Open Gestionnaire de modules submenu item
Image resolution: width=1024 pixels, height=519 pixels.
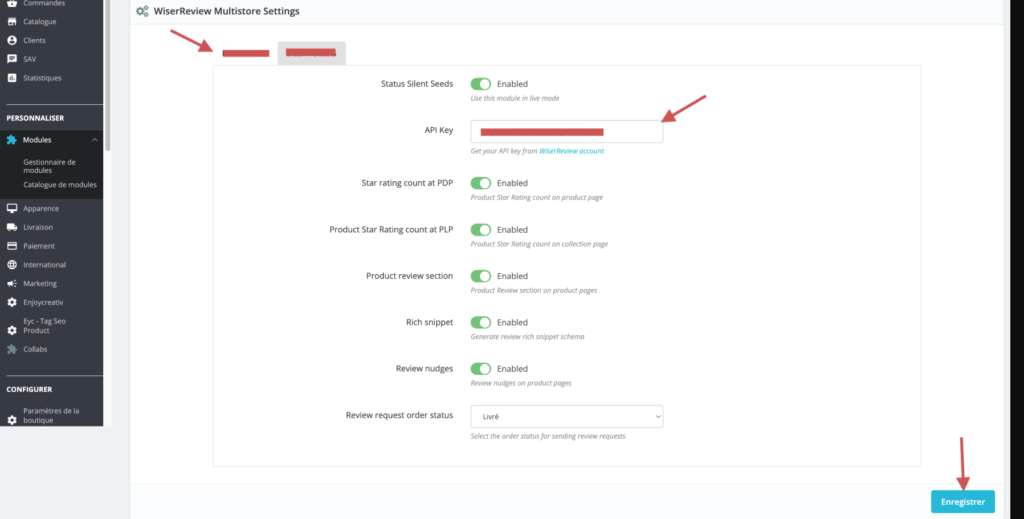pyautogui.click(x=49, y=166)
